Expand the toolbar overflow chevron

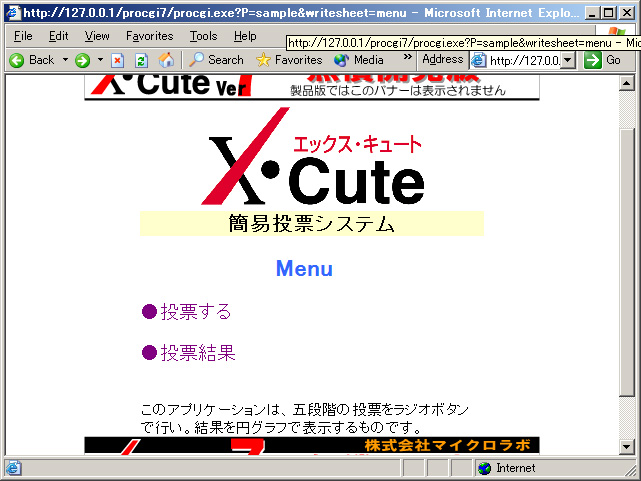407,57
